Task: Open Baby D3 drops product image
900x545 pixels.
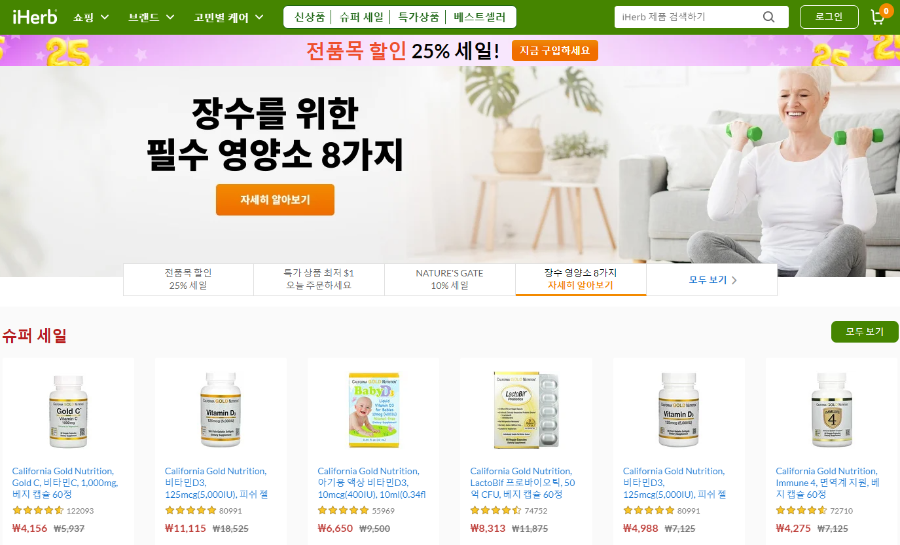Action: [x=374, y=411]
